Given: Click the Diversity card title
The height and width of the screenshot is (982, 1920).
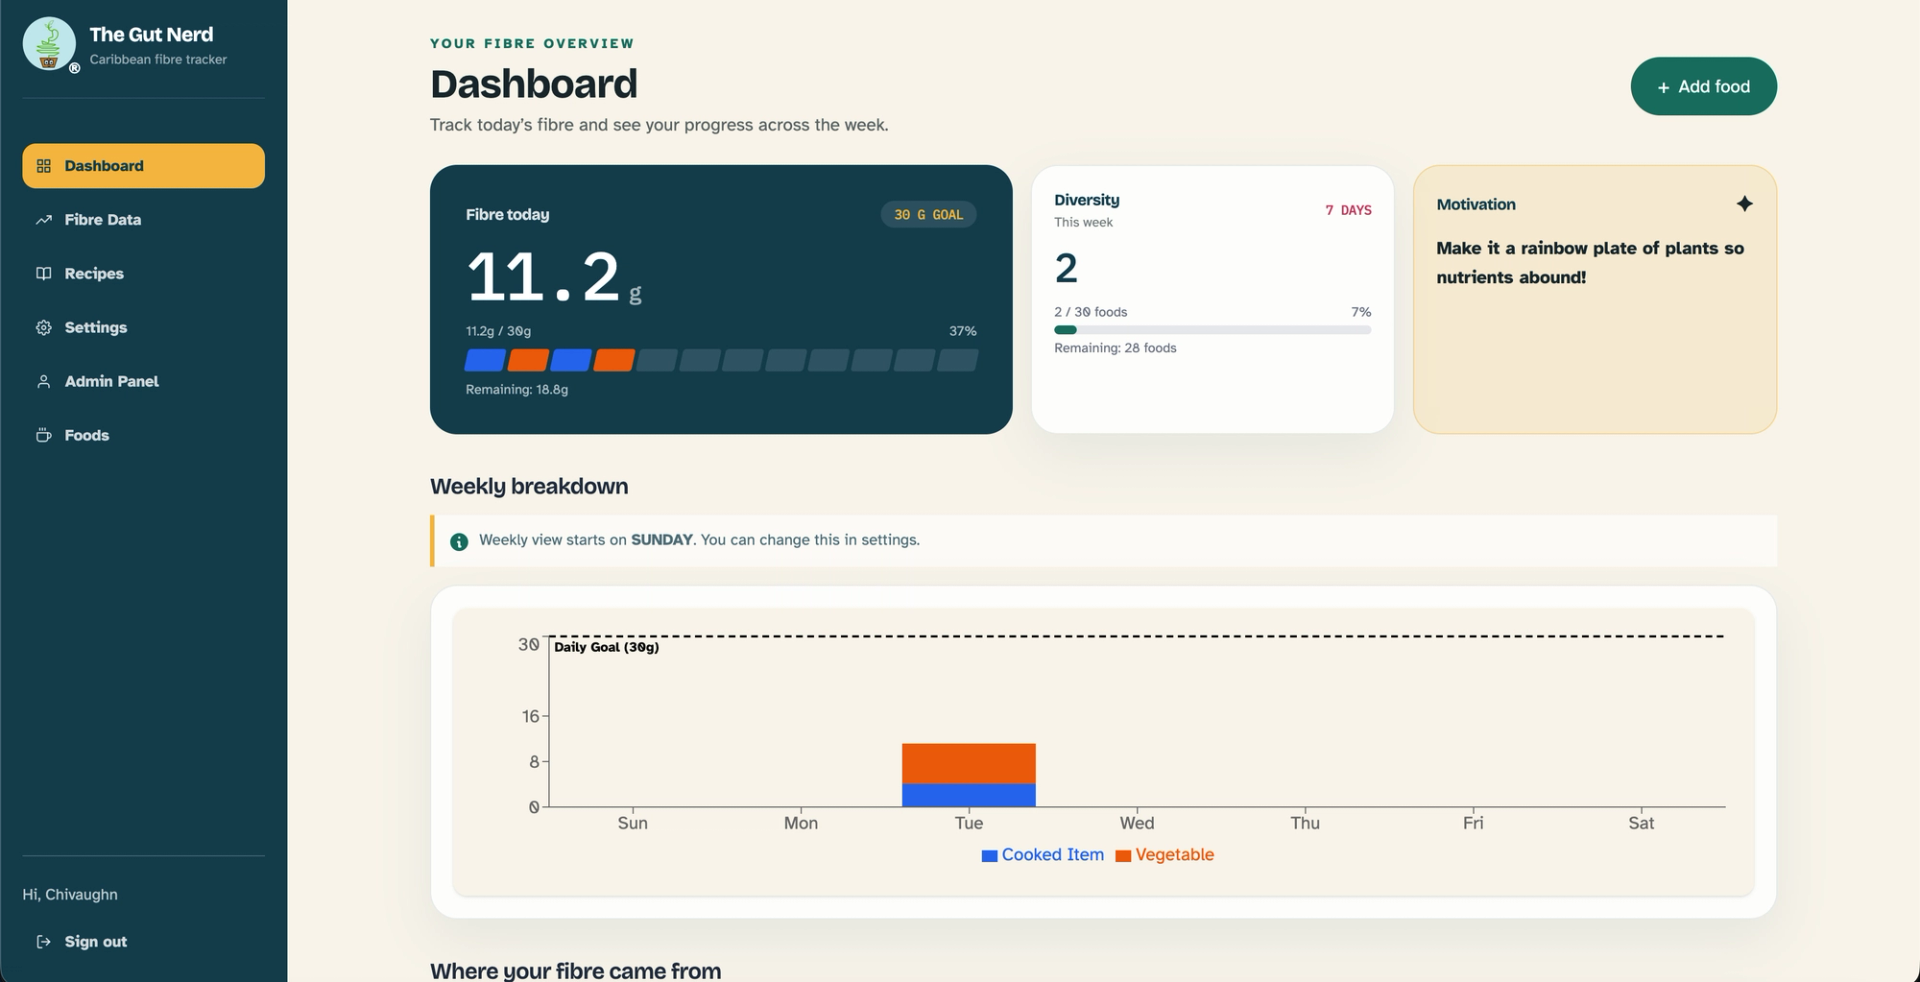Looking at the screenshot, I should point(1087,200).
